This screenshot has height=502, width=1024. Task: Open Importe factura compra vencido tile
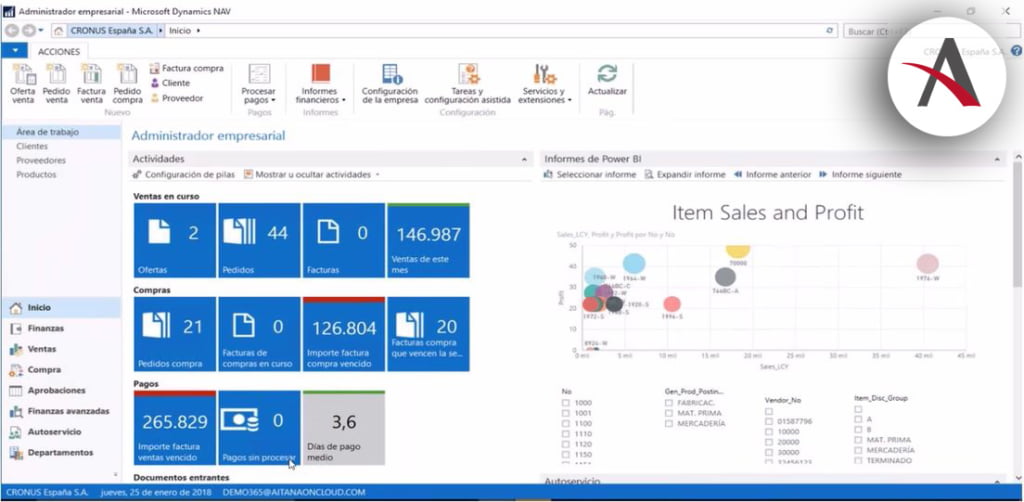(344, 334)
